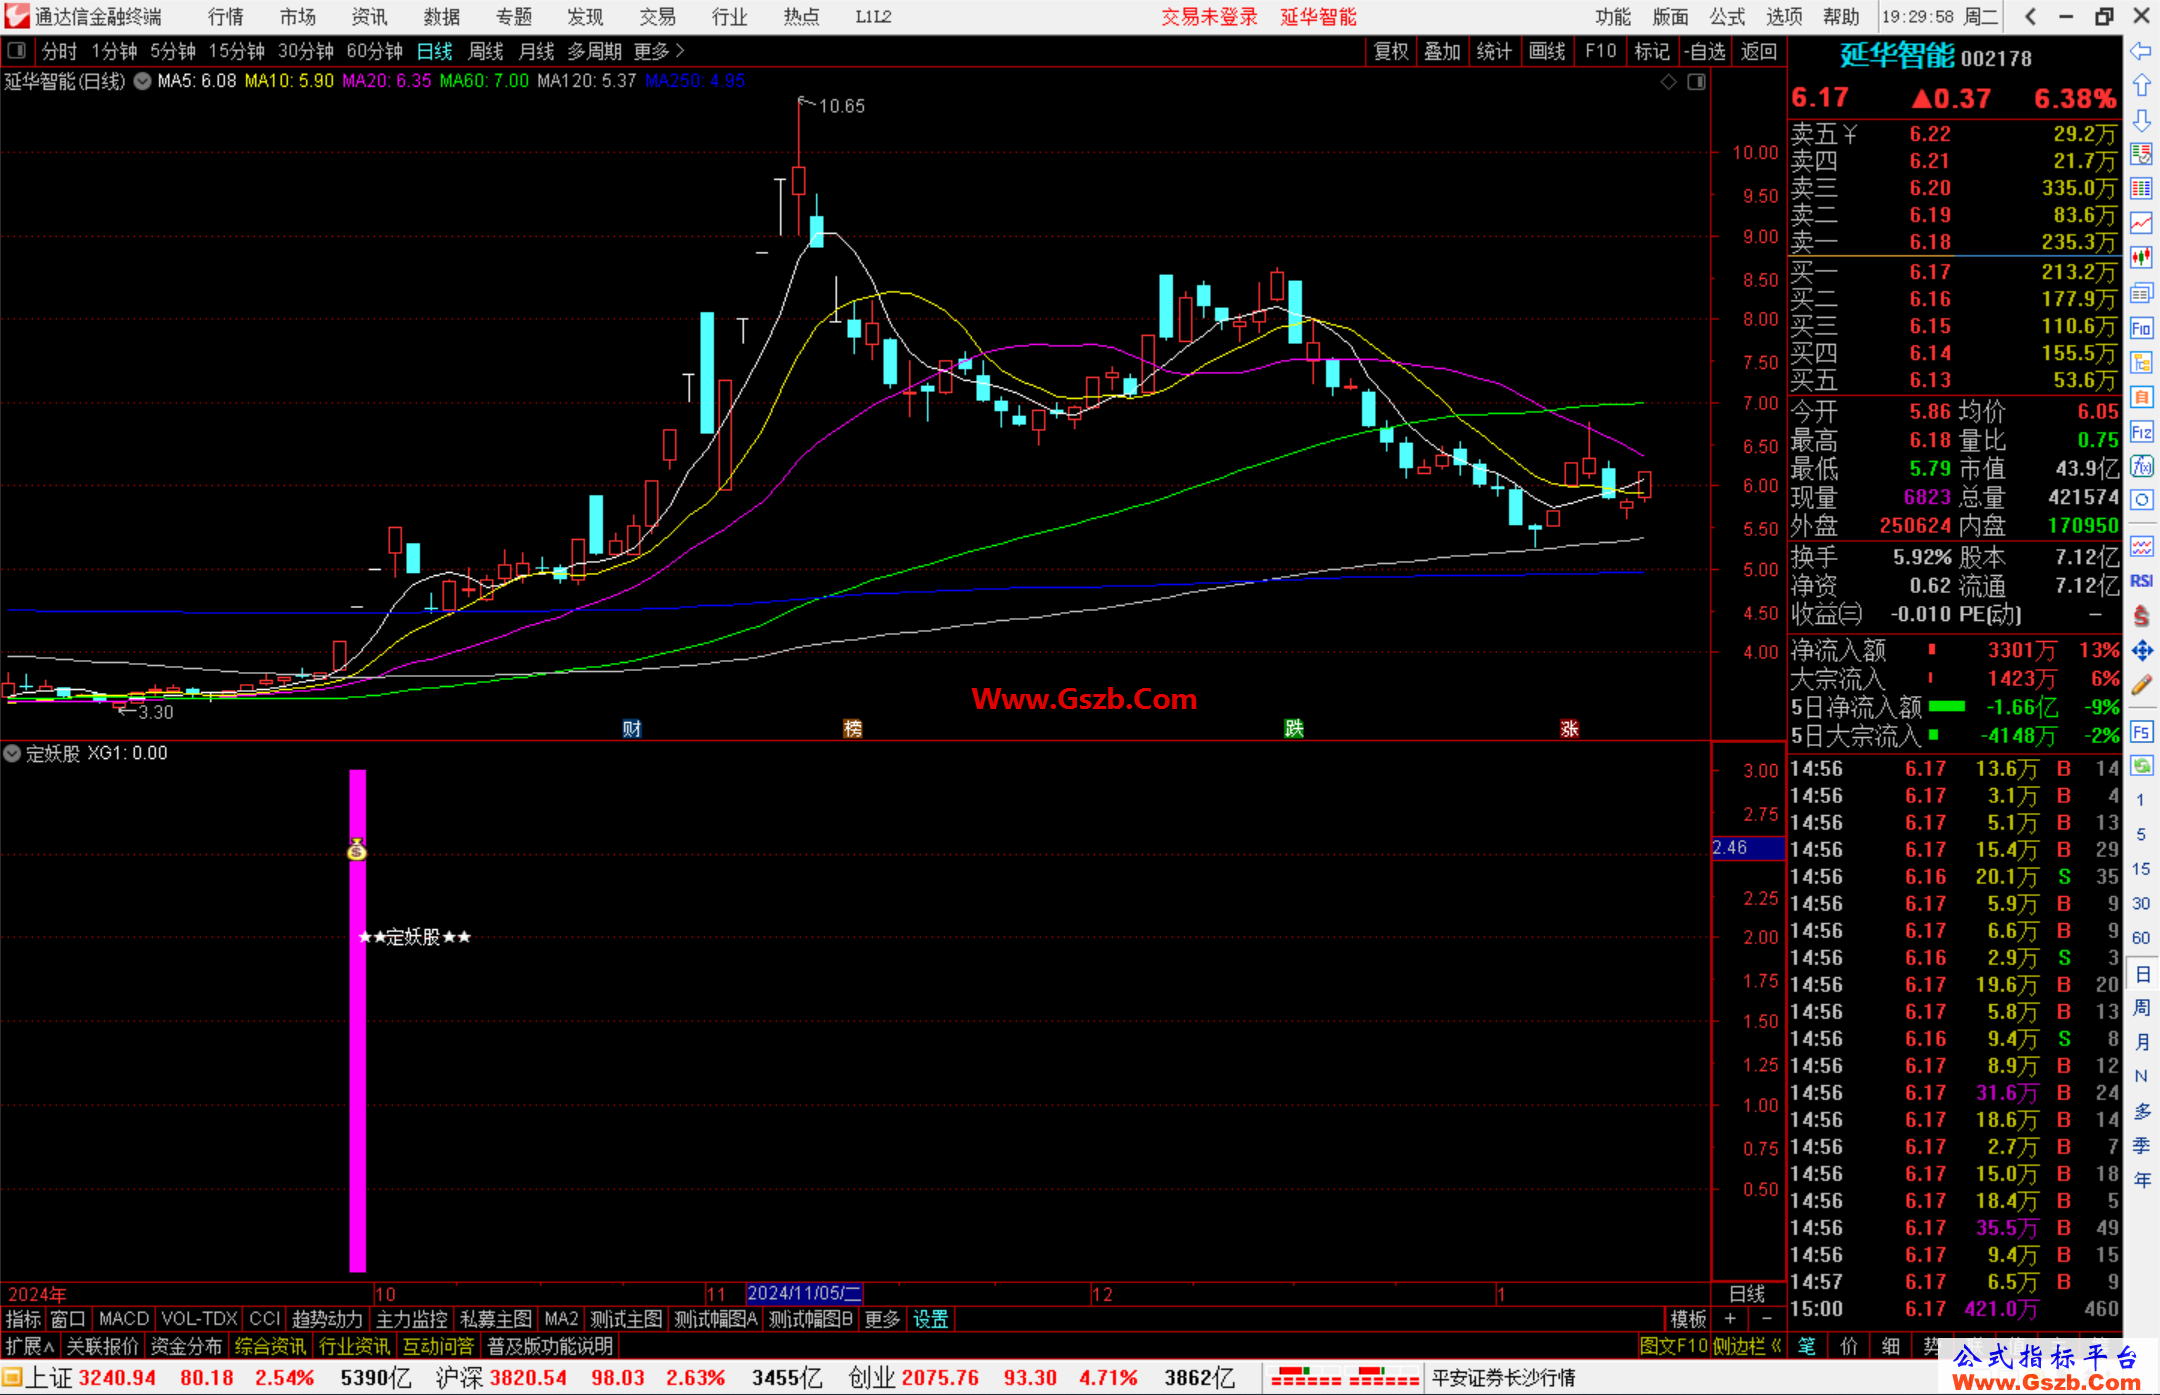This screenshot has width=2160, height=1395.
Task: Click the panel layout icon atop main chart
Action: [x=1696, y=82]
